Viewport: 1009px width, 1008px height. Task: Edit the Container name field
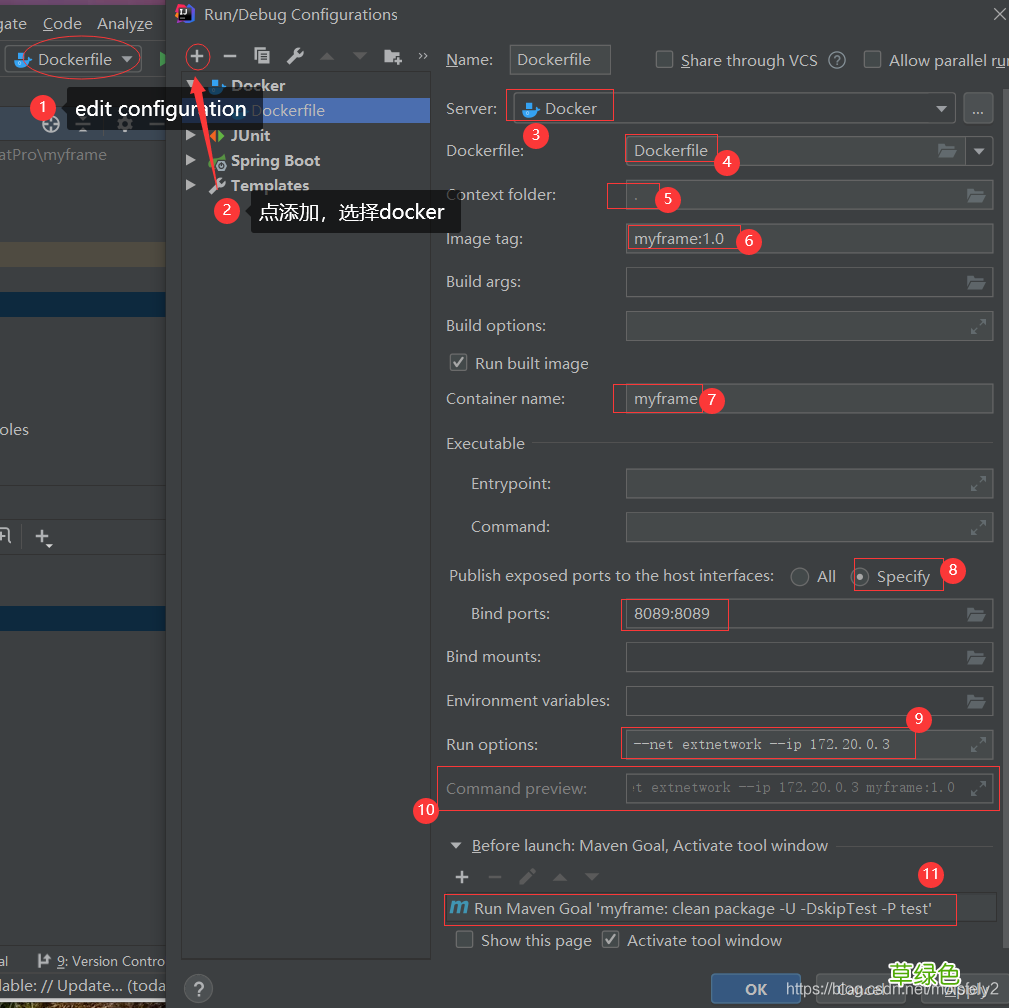point(809,399)
